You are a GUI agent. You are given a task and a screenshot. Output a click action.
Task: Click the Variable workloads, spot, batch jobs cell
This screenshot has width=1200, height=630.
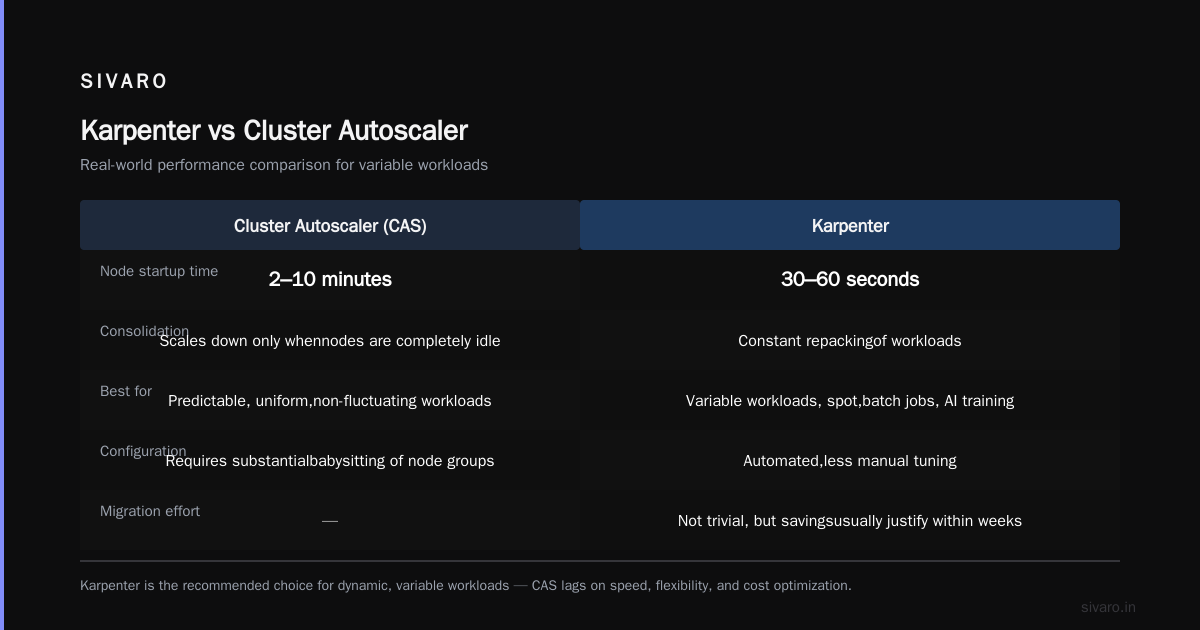pyautogui.click(x=850, y=401)
